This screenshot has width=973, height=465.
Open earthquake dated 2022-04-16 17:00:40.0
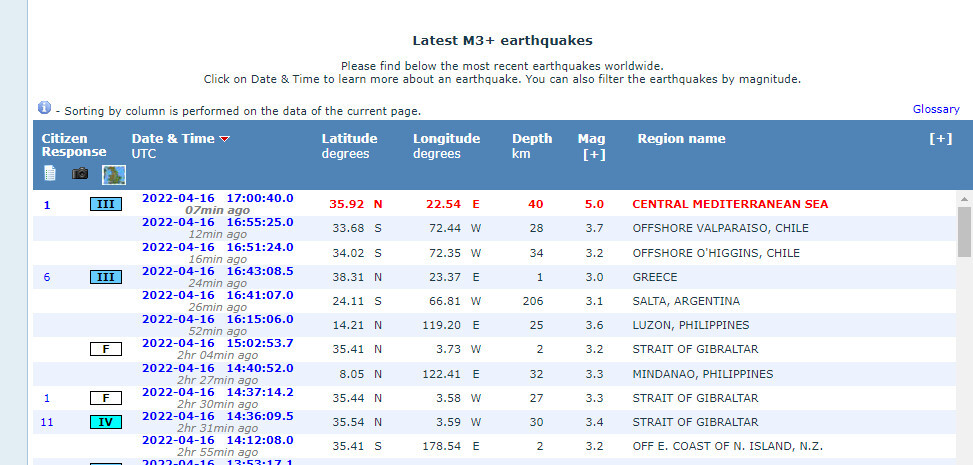click(217, 198)
